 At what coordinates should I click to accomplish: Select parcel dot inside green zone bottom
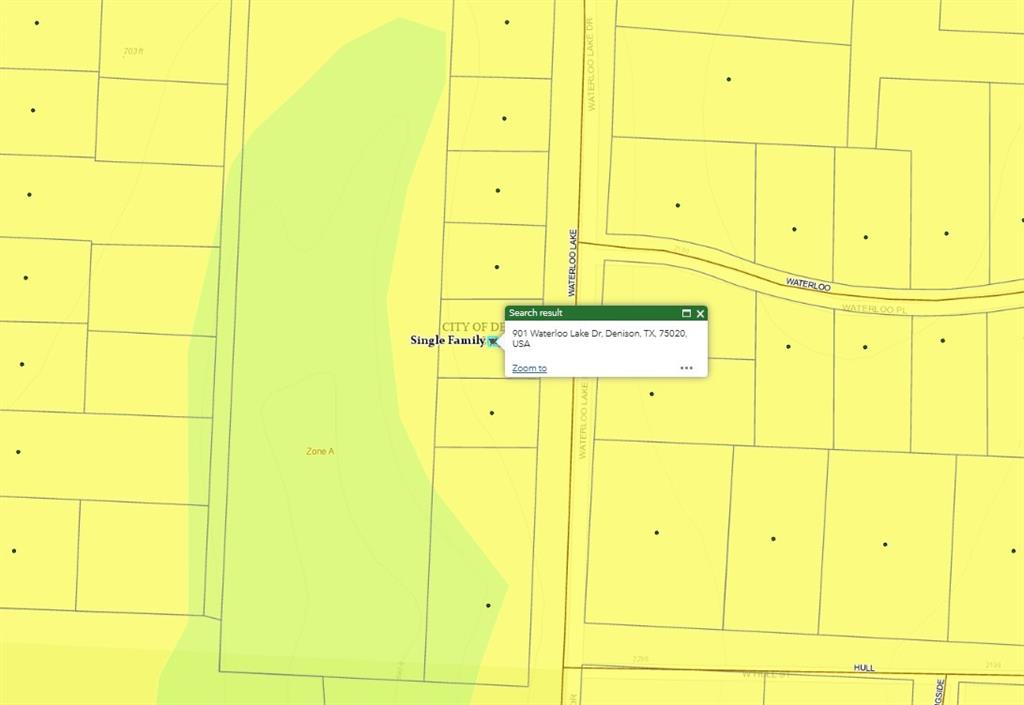(488, 605)
